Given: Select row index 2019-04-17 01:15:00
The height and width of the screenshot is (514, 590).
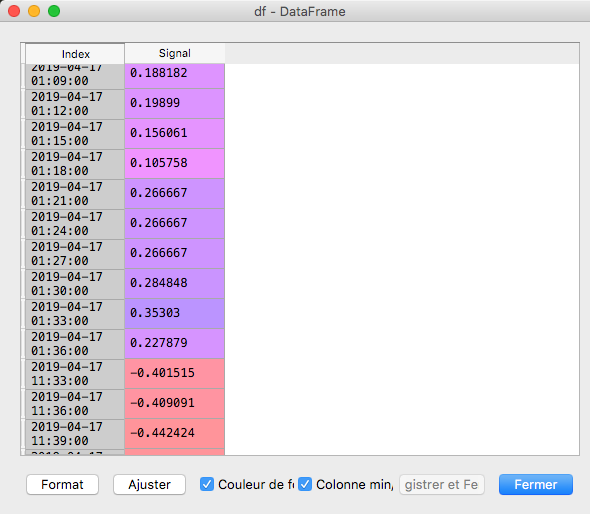Looking at the screenshot, I should point(75,134).
